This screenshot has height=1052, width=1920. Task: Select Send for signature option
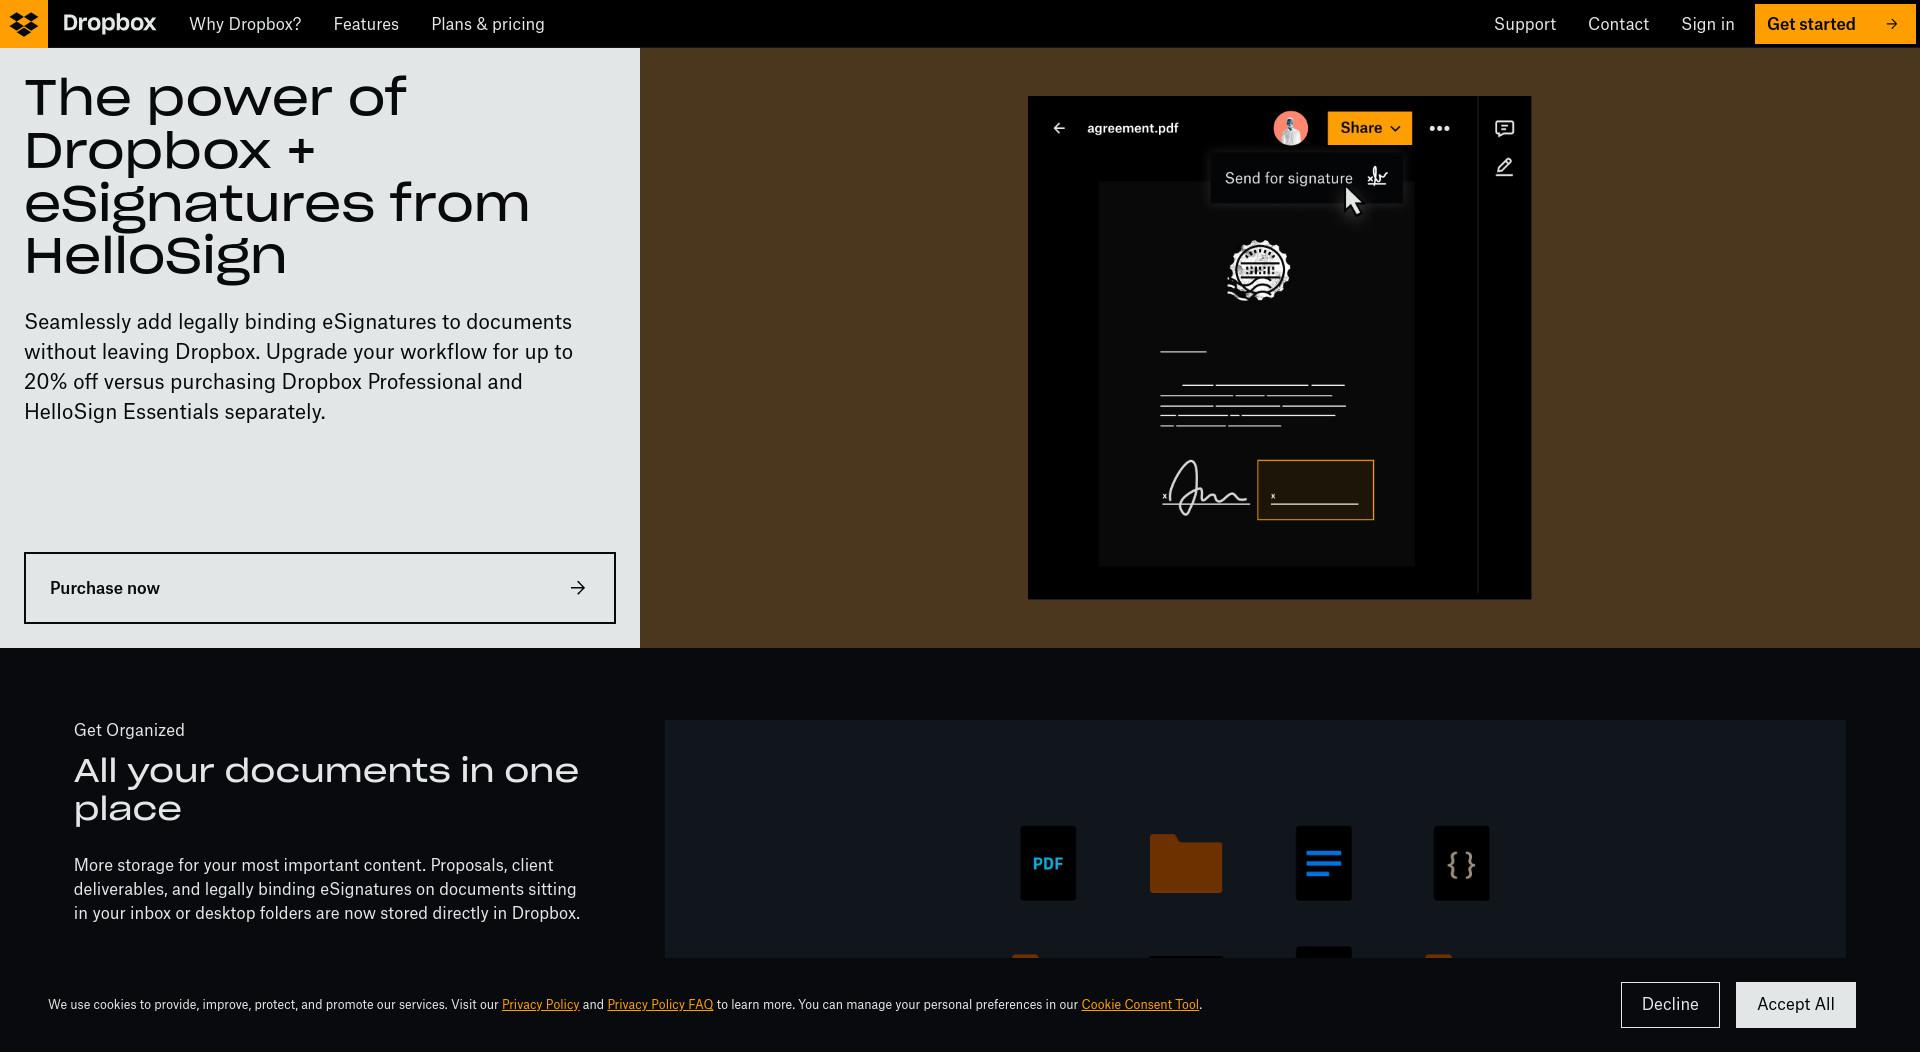[x=1306, y=178]
